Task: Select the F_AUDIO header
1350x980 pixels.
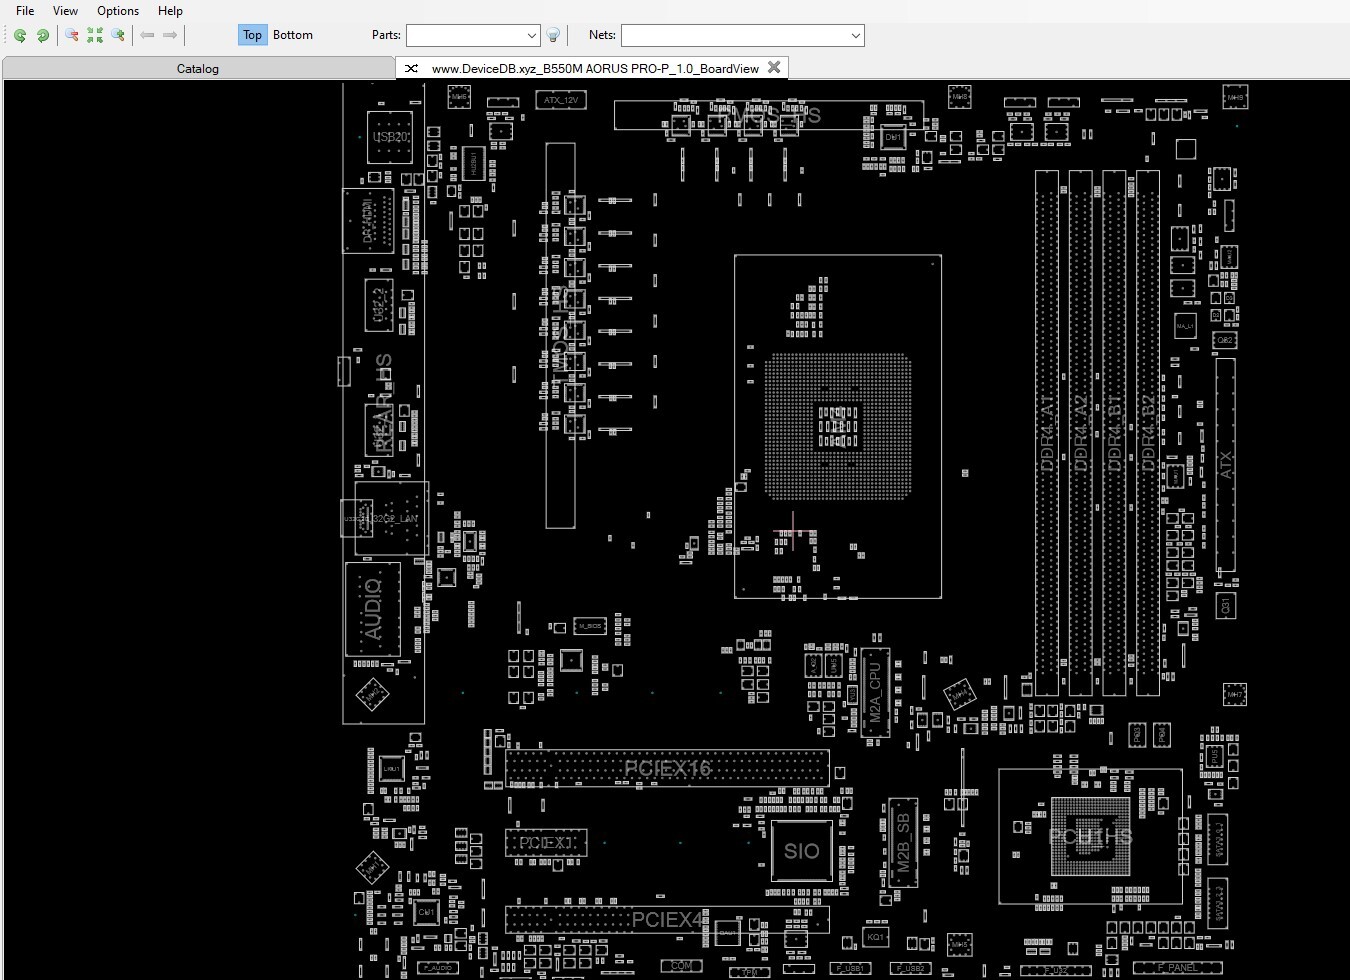Action: click(438, 968)
